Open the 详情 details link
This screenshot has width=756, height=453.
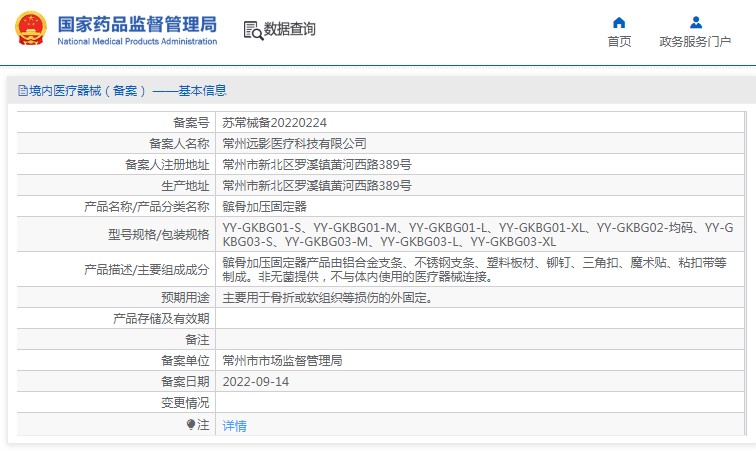click(x=234, y=426)
